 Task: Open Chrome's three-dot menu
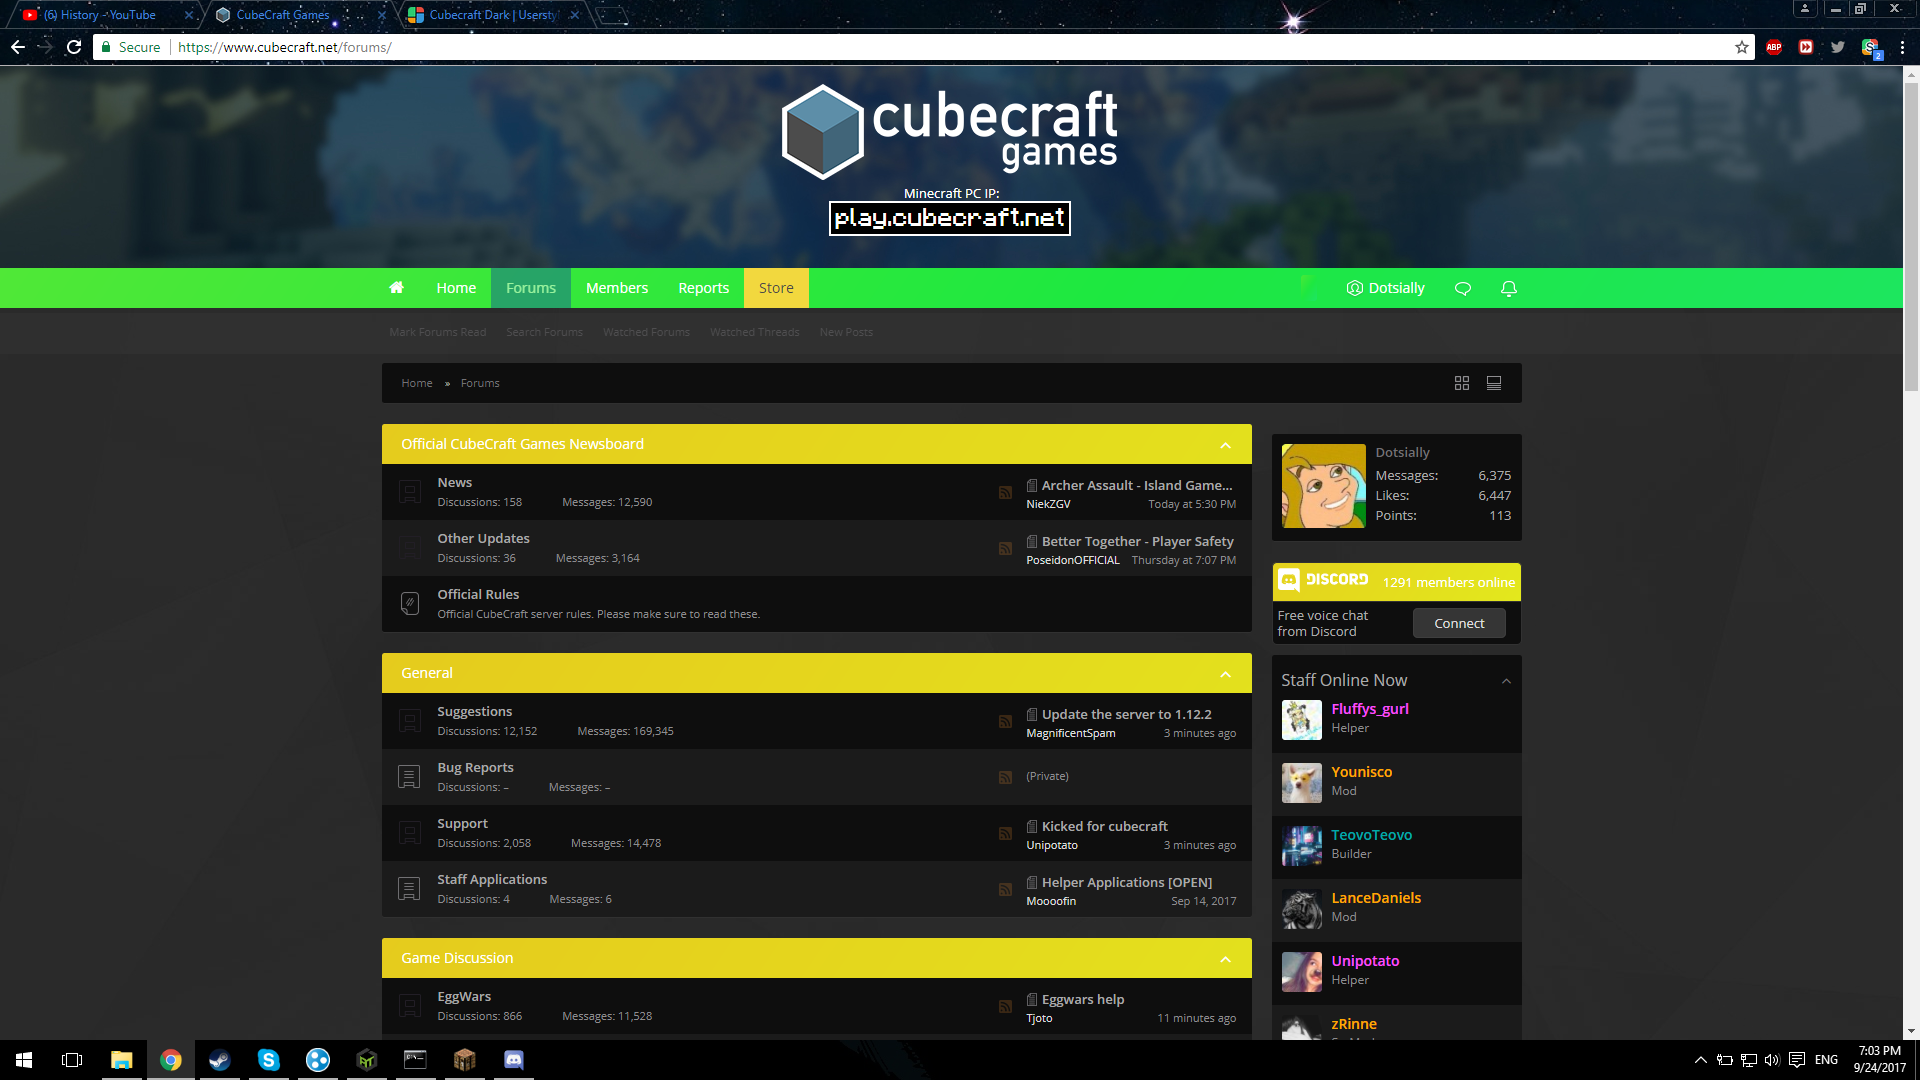[1902, 47]
